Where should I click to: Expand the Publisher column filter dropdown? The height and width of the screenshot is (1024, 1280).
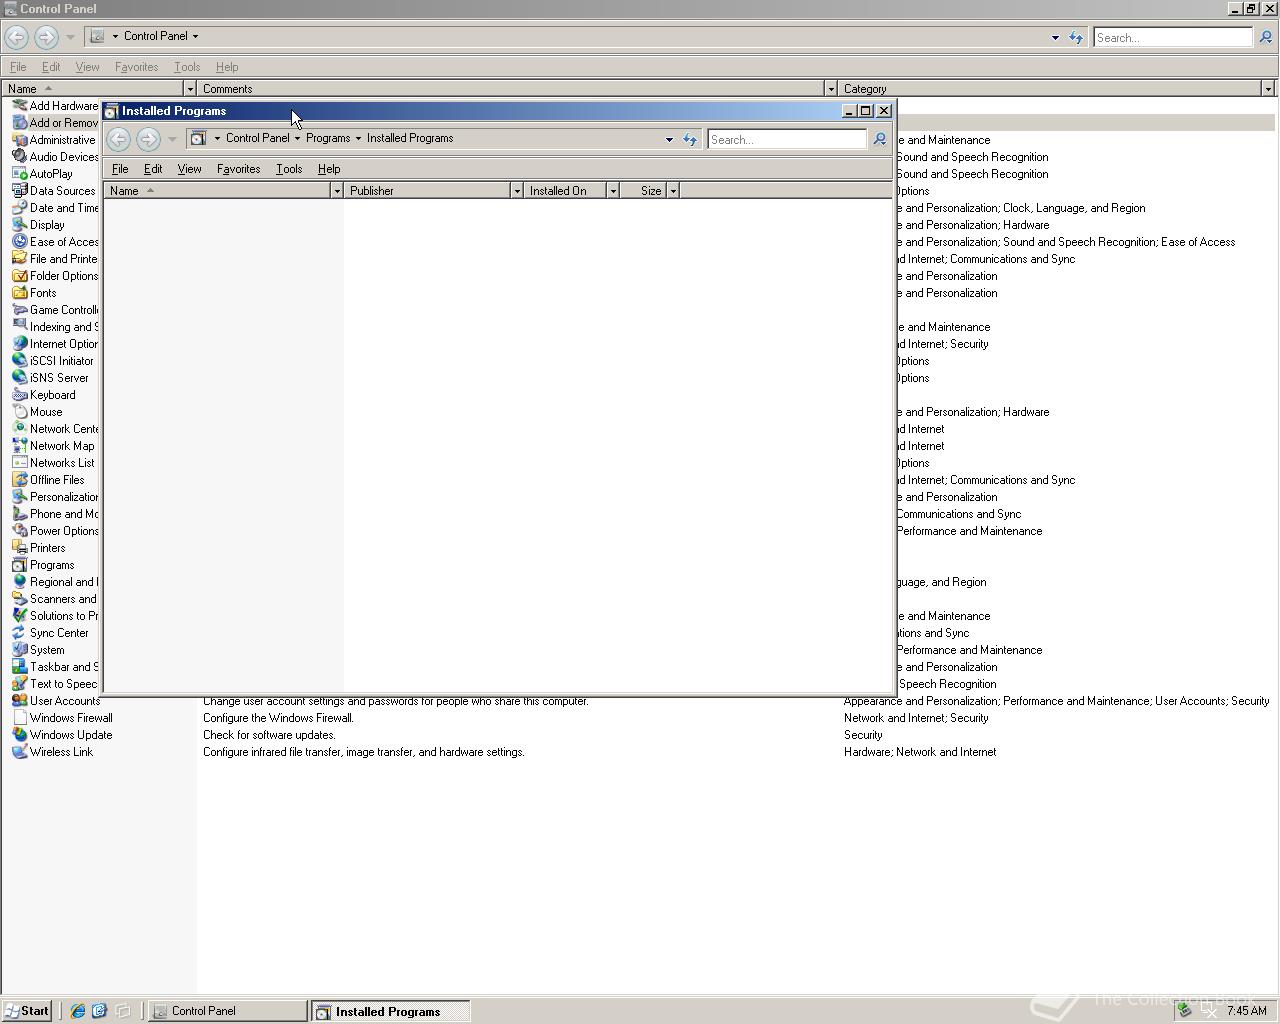517,191
